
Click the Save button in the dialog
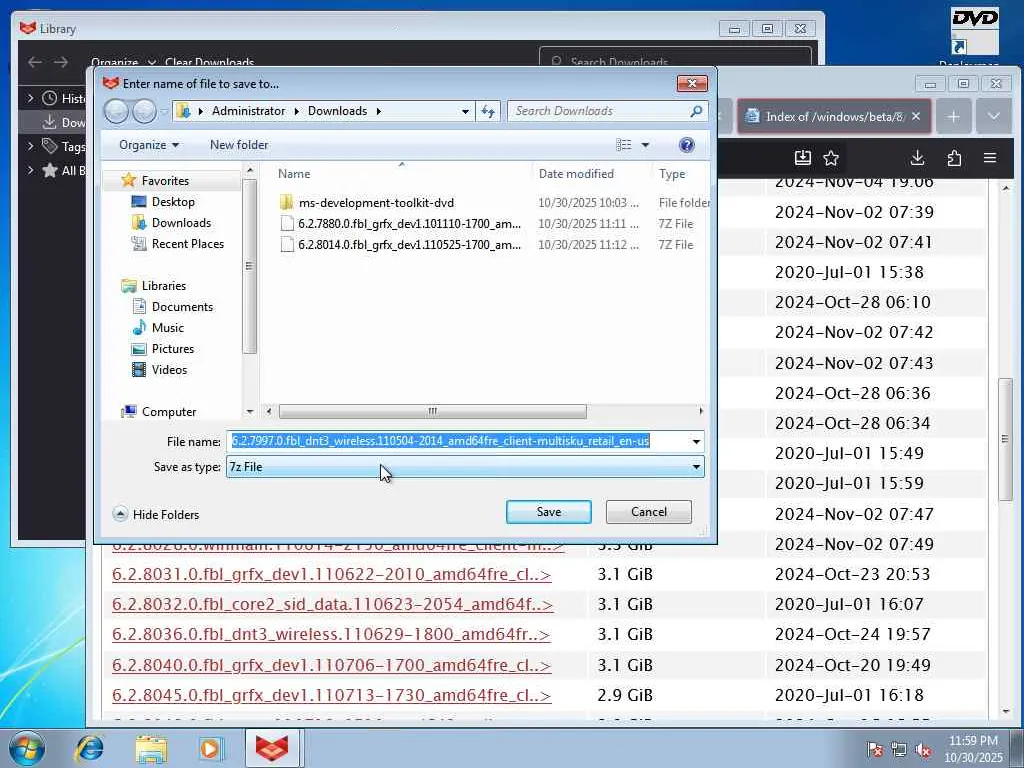[x=549, y=512]
